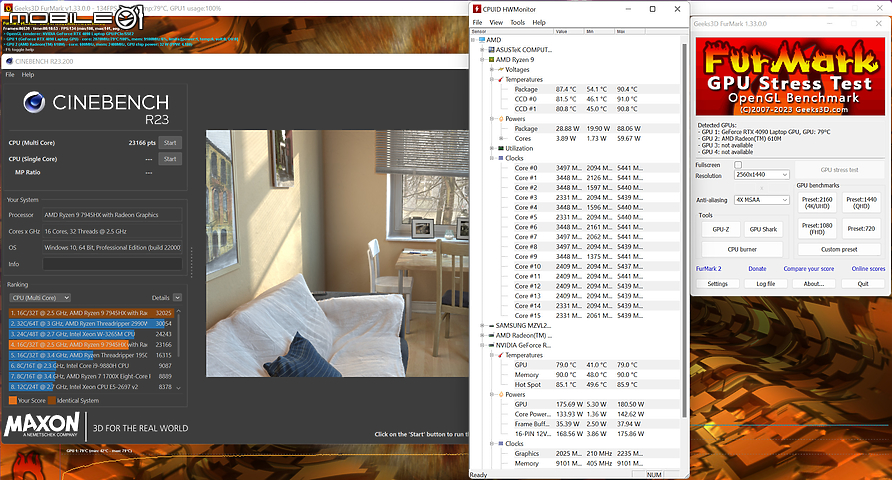Click the Identical System brown legend swatch
The image size is (892, 480).
(x=52, y=400)
